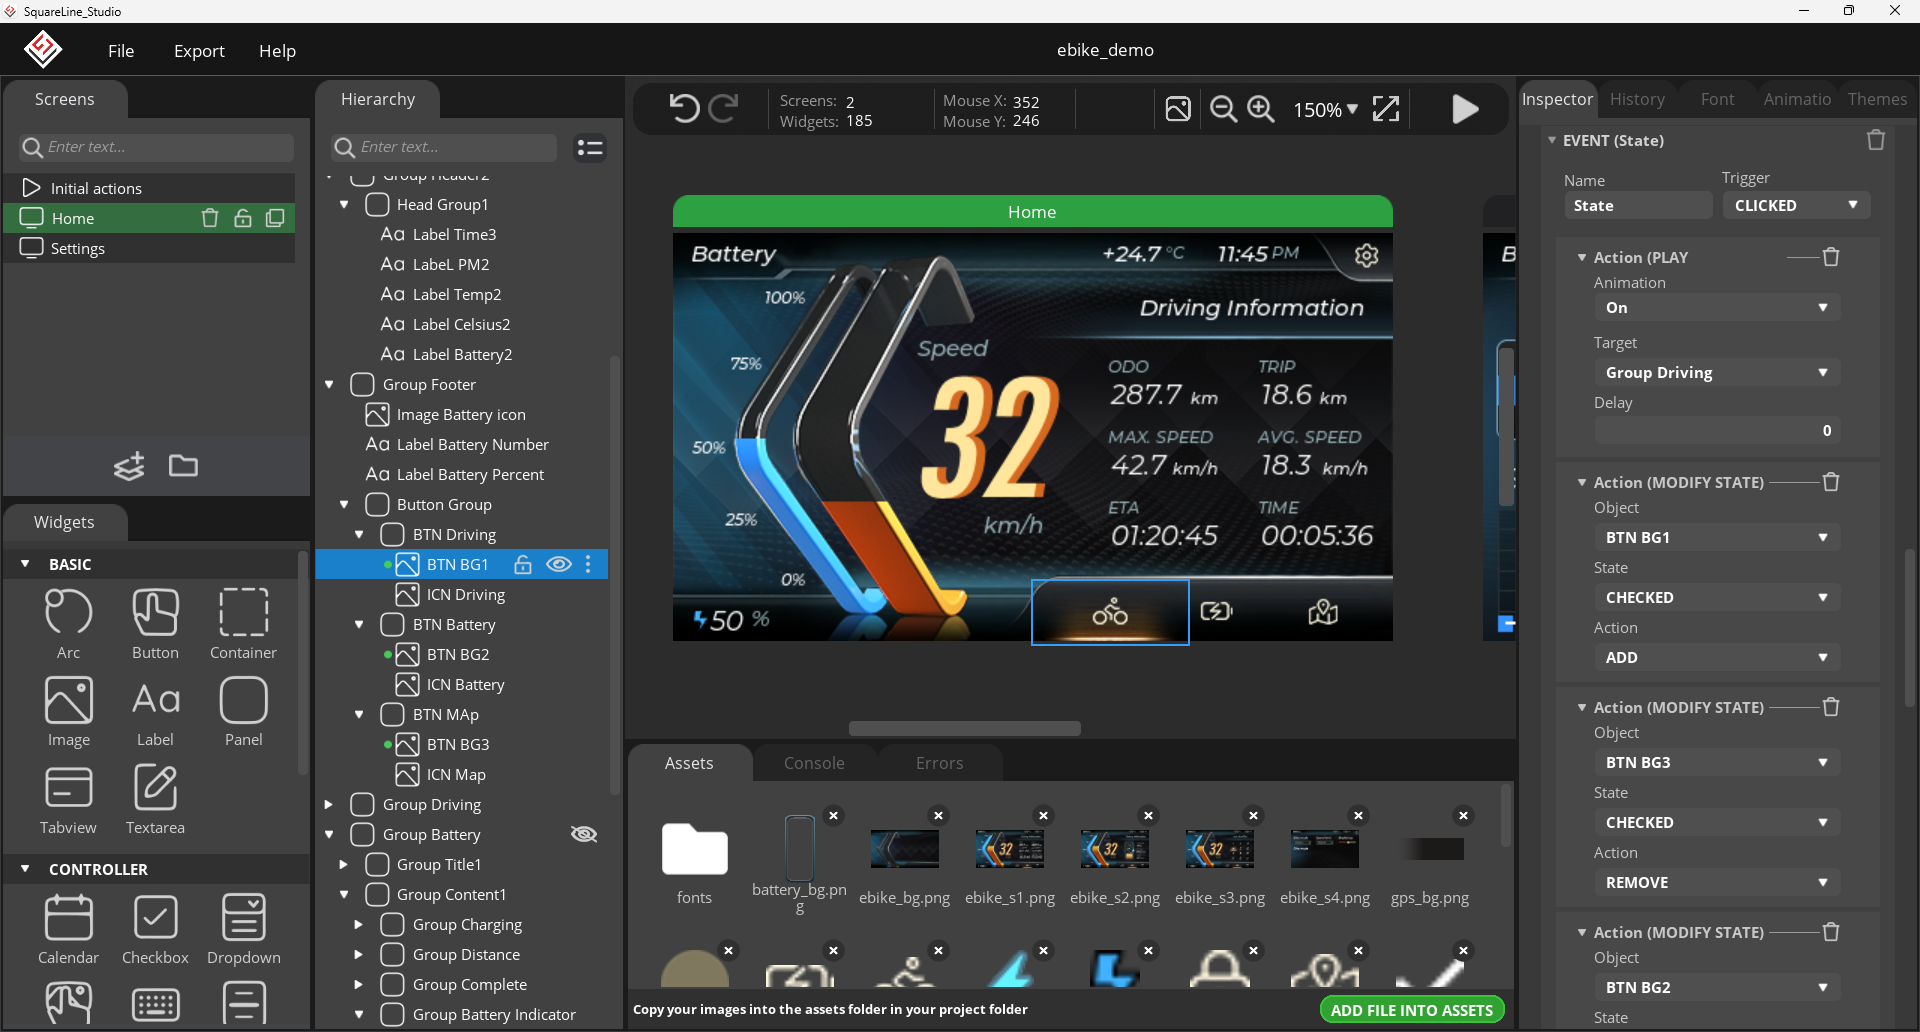1920x1032 pixels.
Task: Open the Object BTN BG1 dropdown
Action: click(1717, 537)
